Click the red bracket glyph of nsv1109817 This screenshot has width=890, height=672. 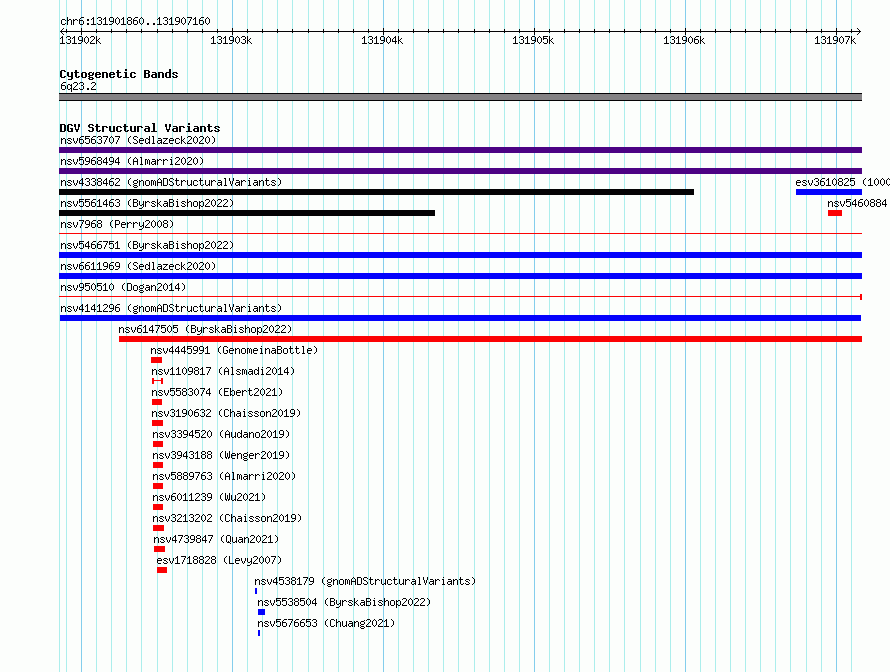tap(157, 381)
